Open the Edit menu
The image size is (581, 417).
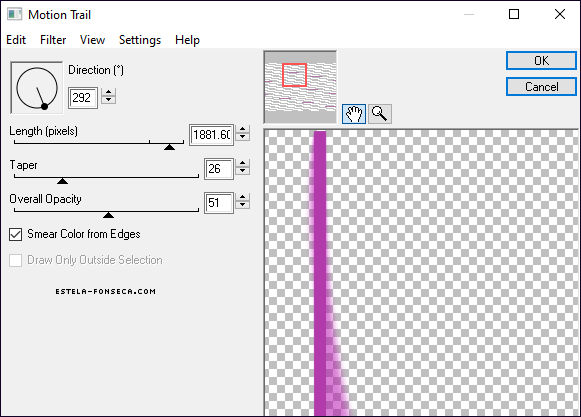16,40
